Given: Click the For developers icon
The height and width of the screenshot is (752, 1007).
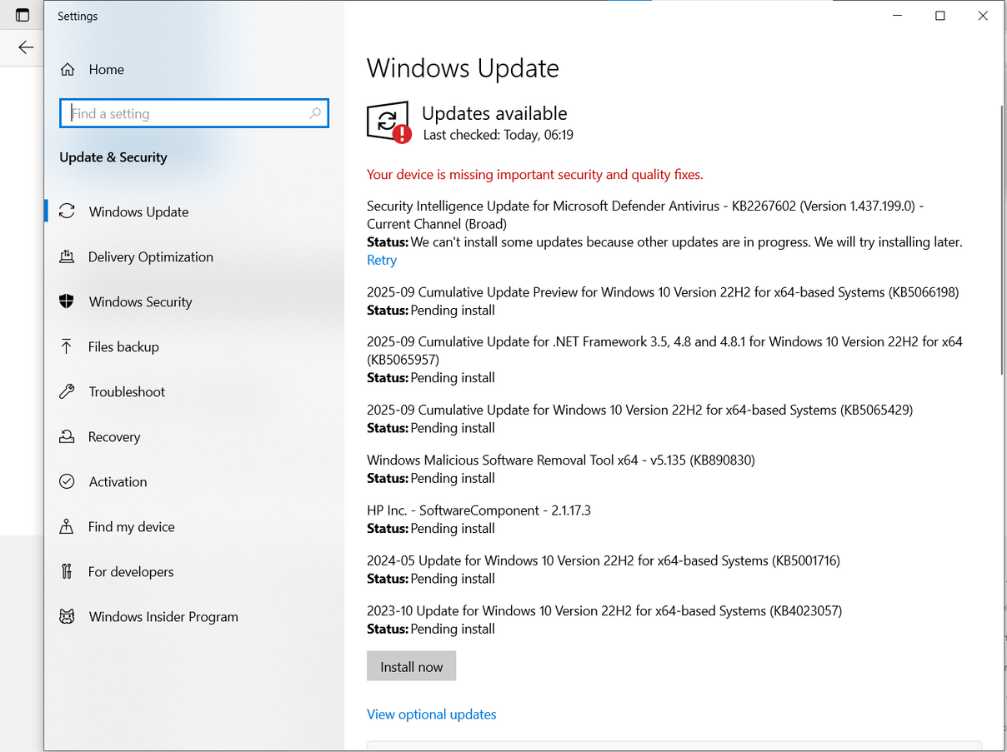Looking at the screenshot, I should pos(67,572).
